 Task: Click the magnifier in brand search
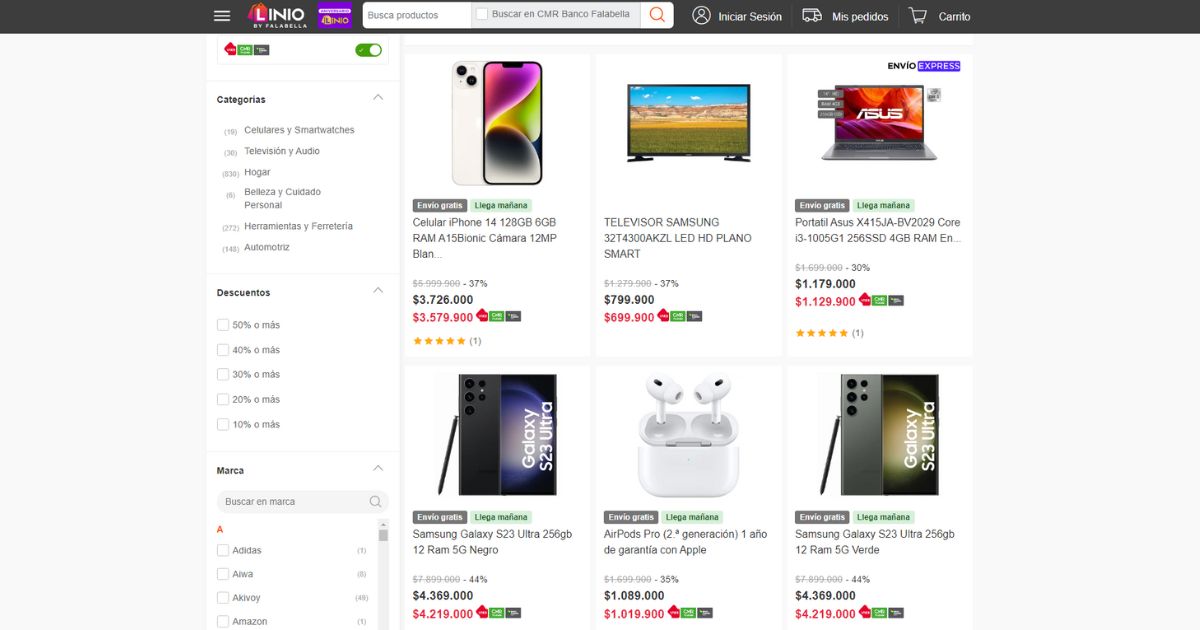point(375,502)
